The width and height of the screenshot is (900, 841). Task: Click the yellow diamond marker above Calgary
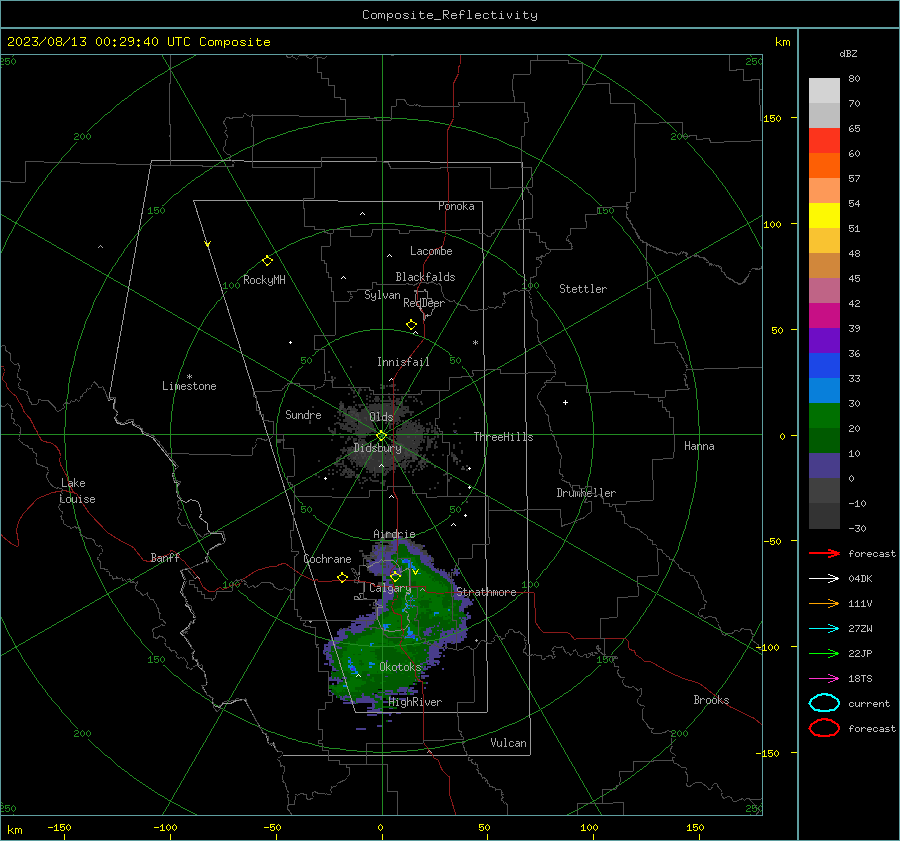(x=395, y=576)
